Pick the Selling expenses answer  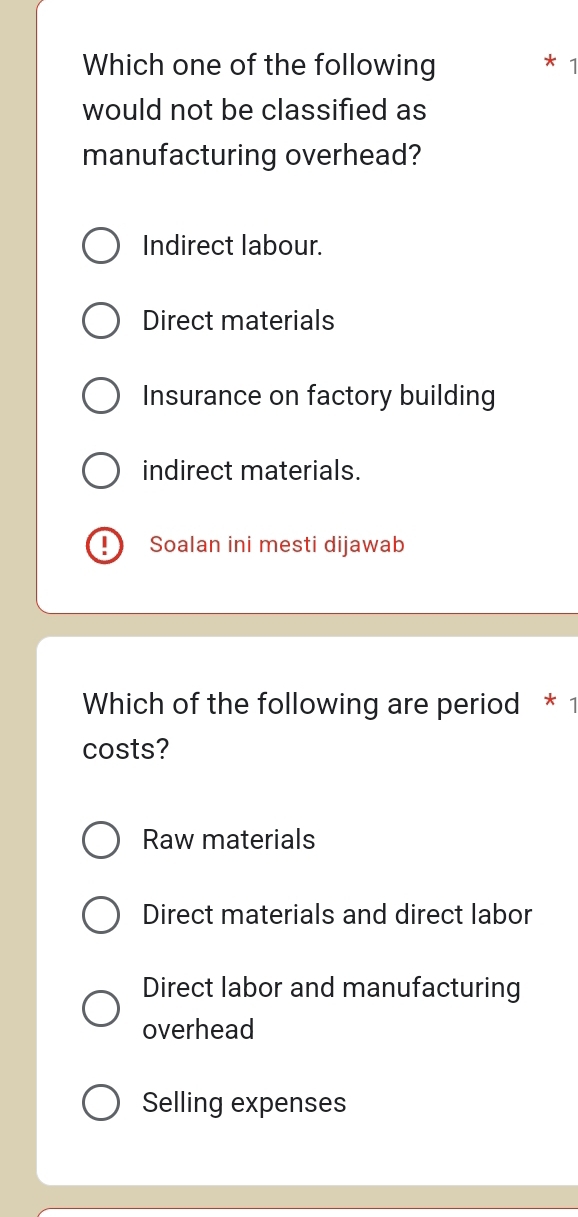pos(101,1102)
